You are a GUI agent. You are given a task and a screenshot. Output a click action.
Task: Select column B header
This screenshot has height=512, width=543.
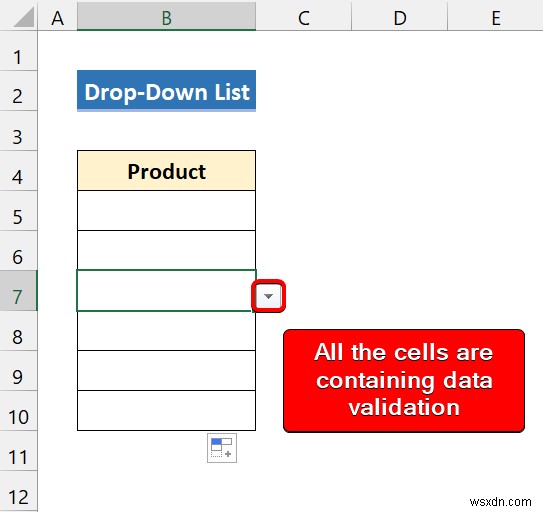point(167,17)
